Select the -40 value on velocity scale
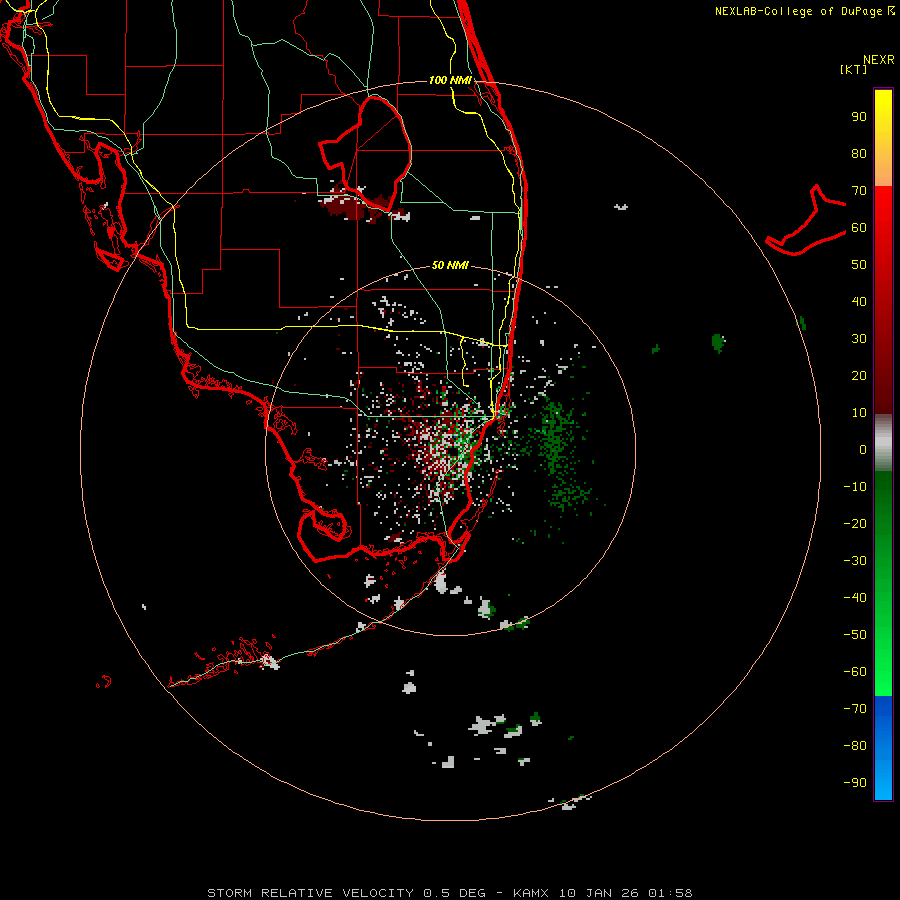 point(855,598)
